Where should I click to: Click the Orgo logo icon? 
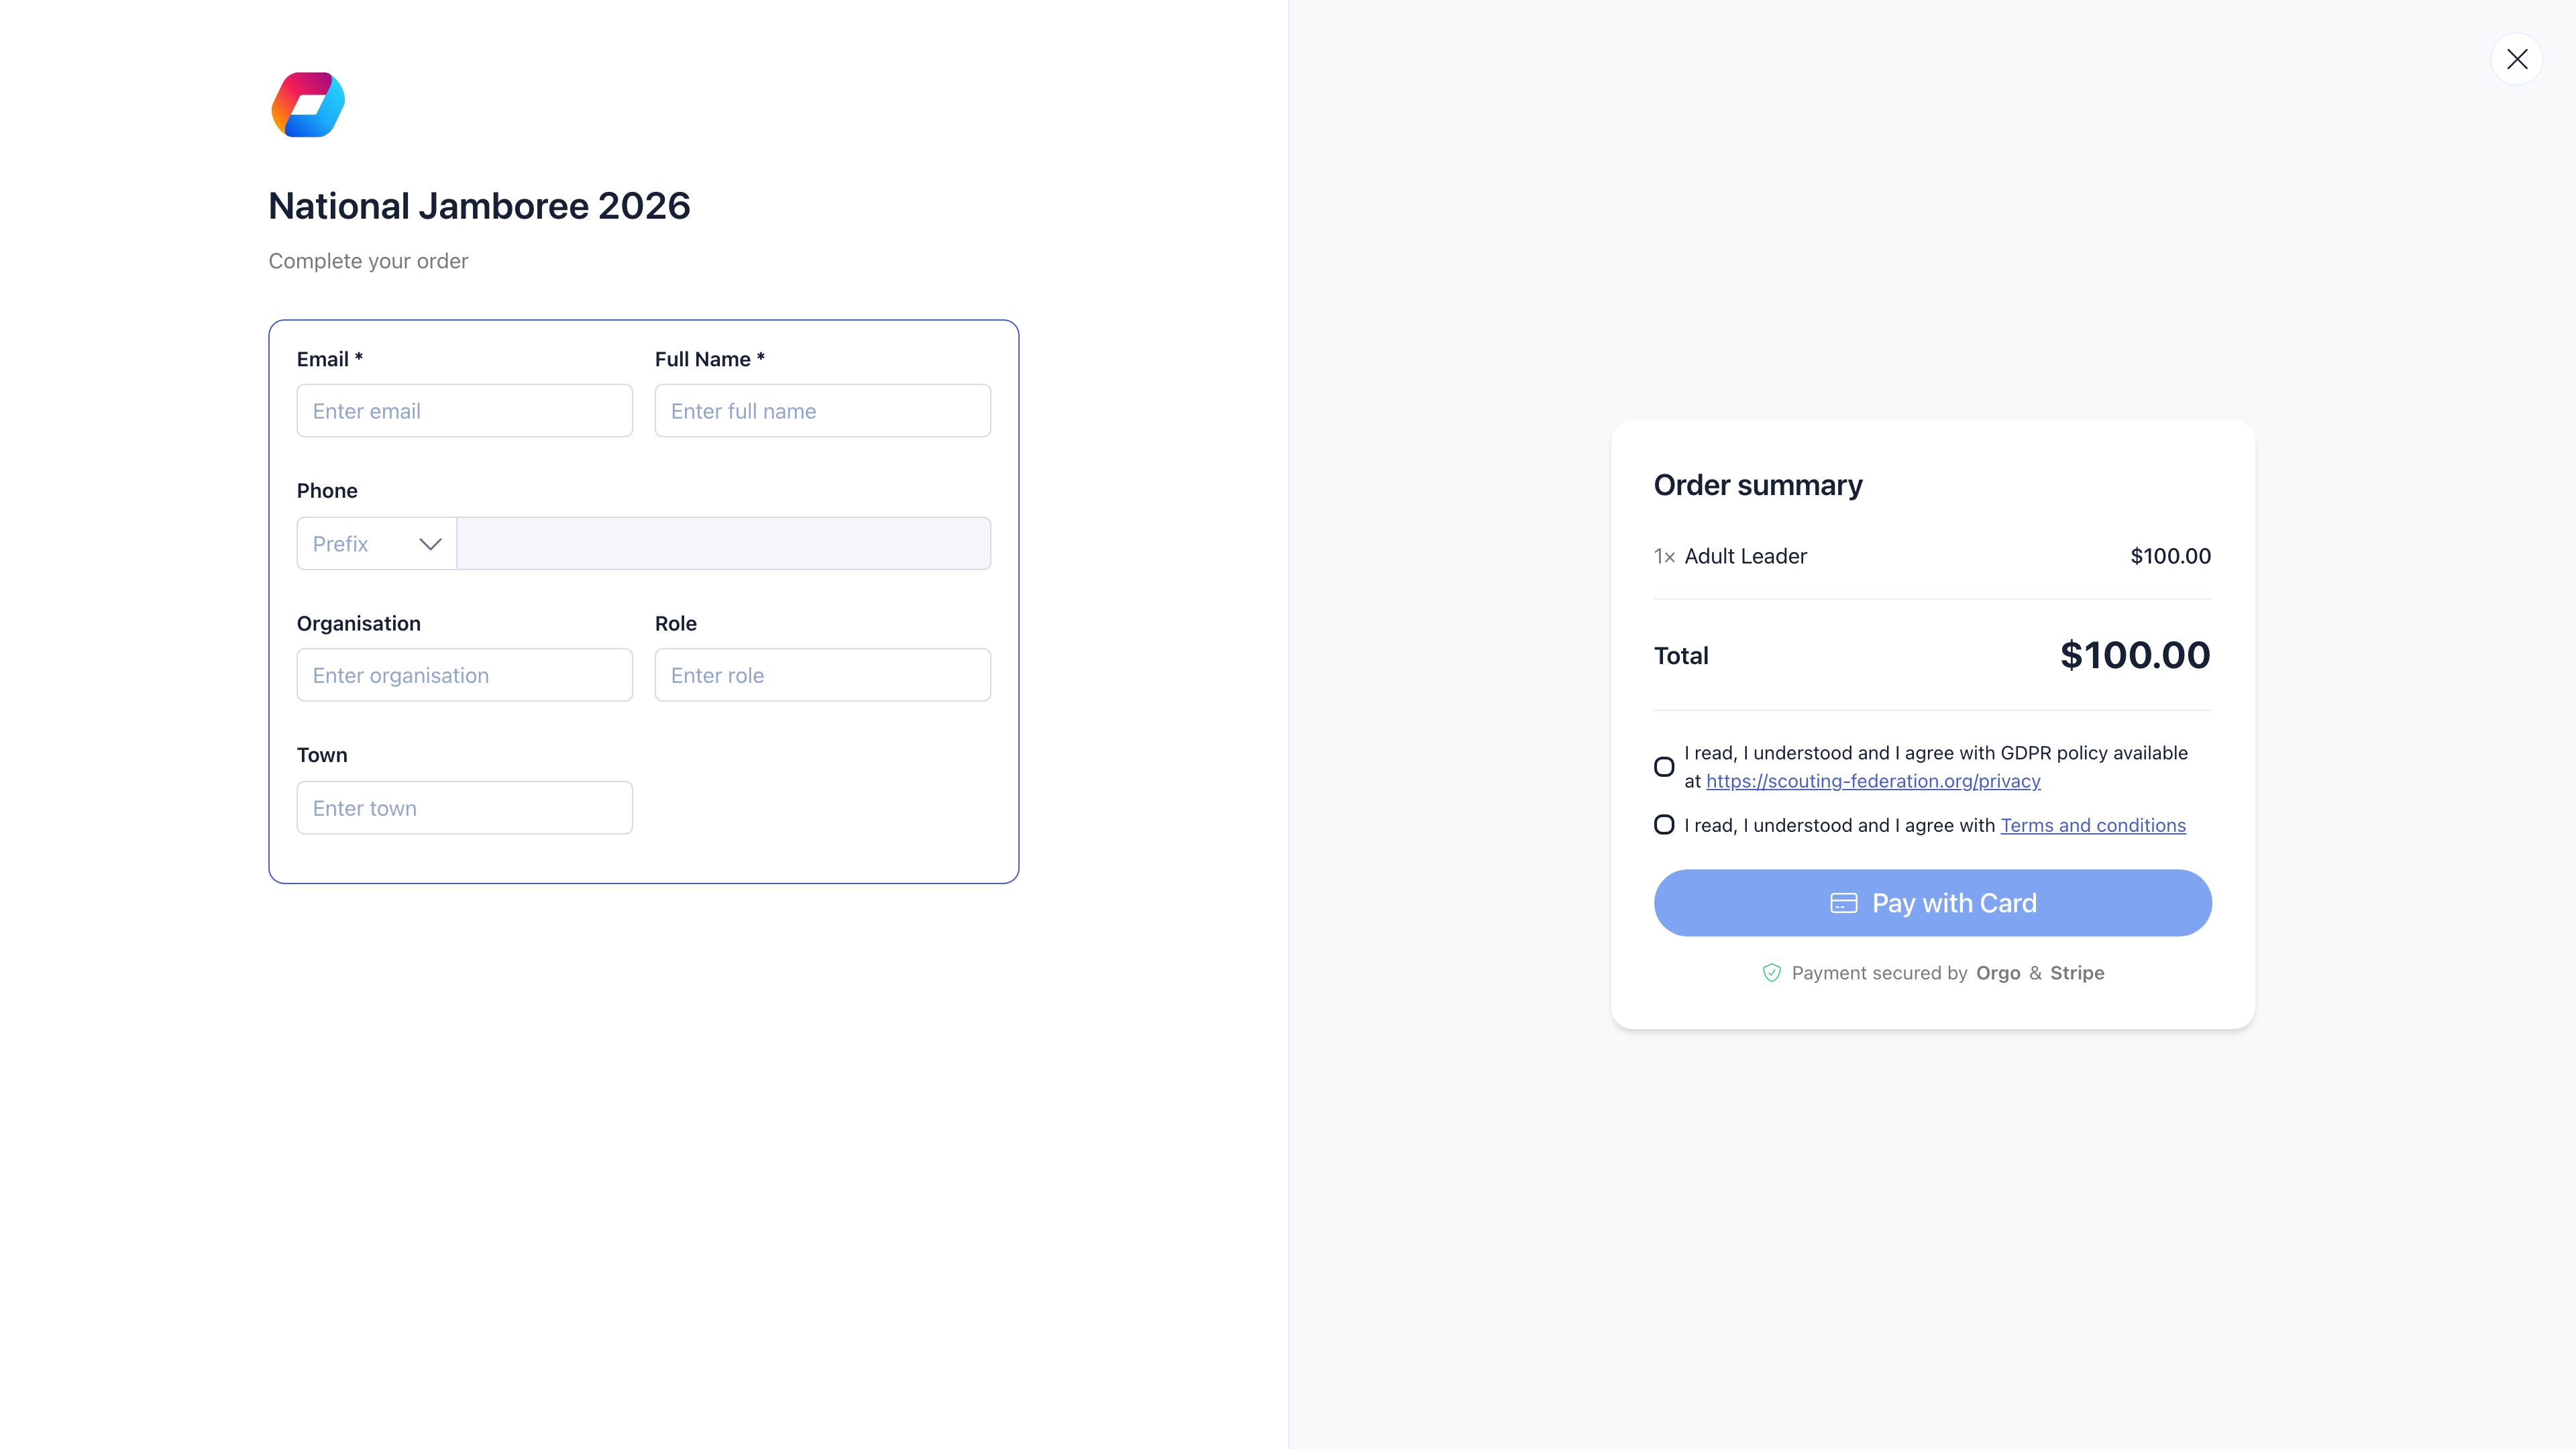(x=307, y=104)
